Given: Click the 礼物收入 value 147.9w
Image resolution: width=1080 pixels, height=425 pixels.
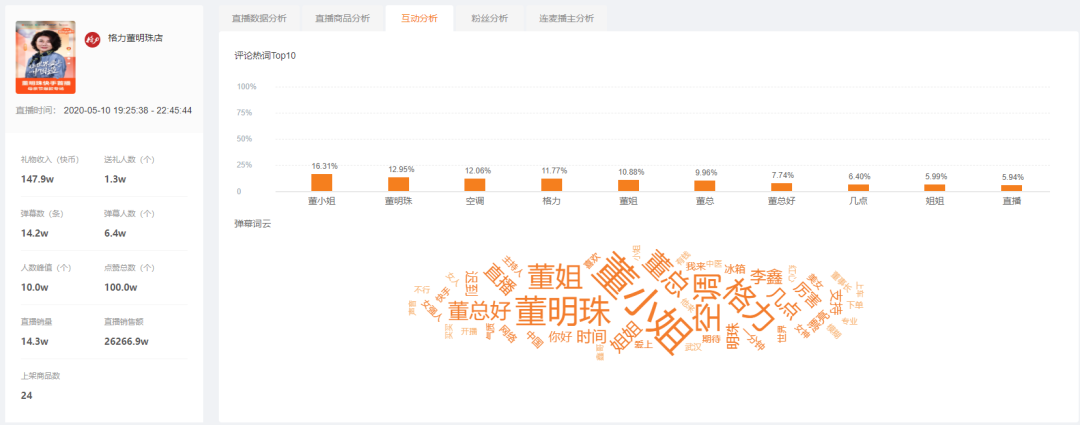Looking at the screenshot, I should (x=37, y=179).
